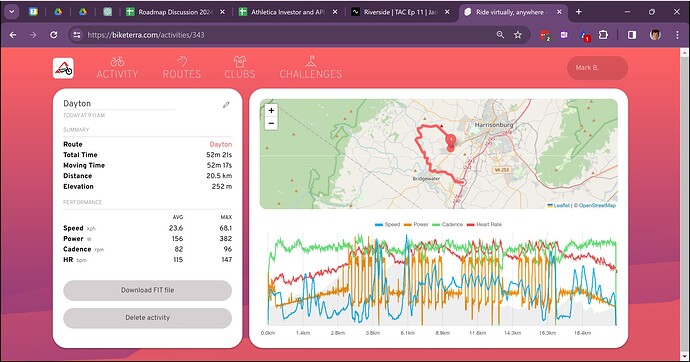Open the Chrome three-dot menu
The height and width of the screenshot is (362, 690).
677,35
